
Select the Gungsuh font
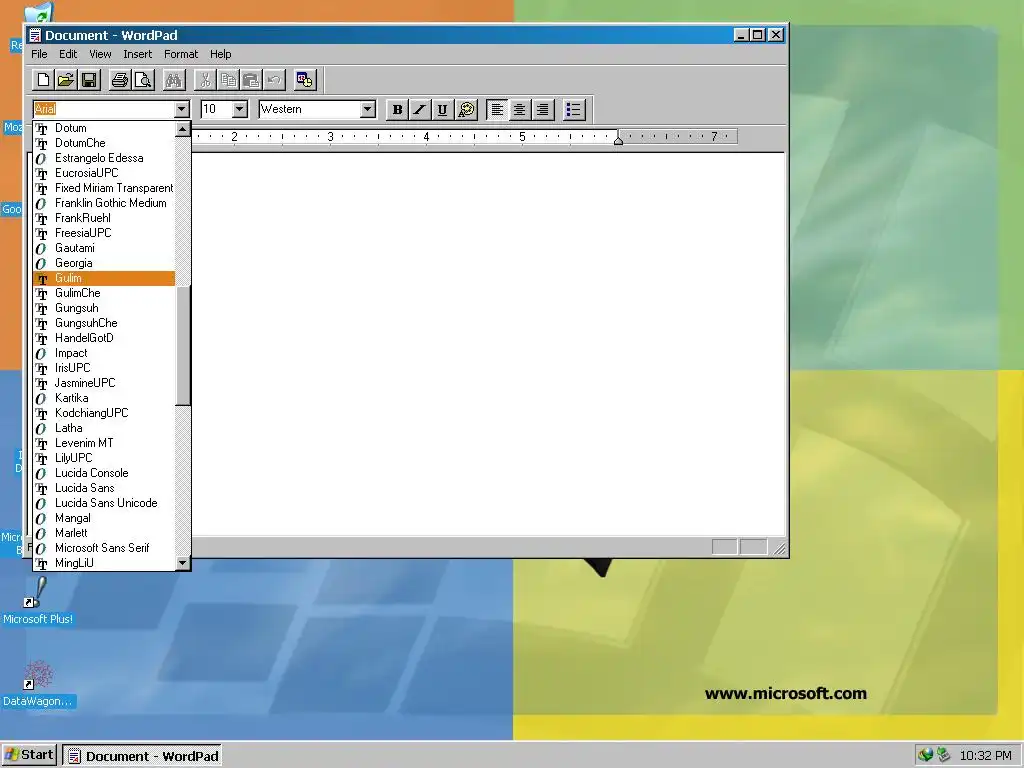(x=104, y=308)
